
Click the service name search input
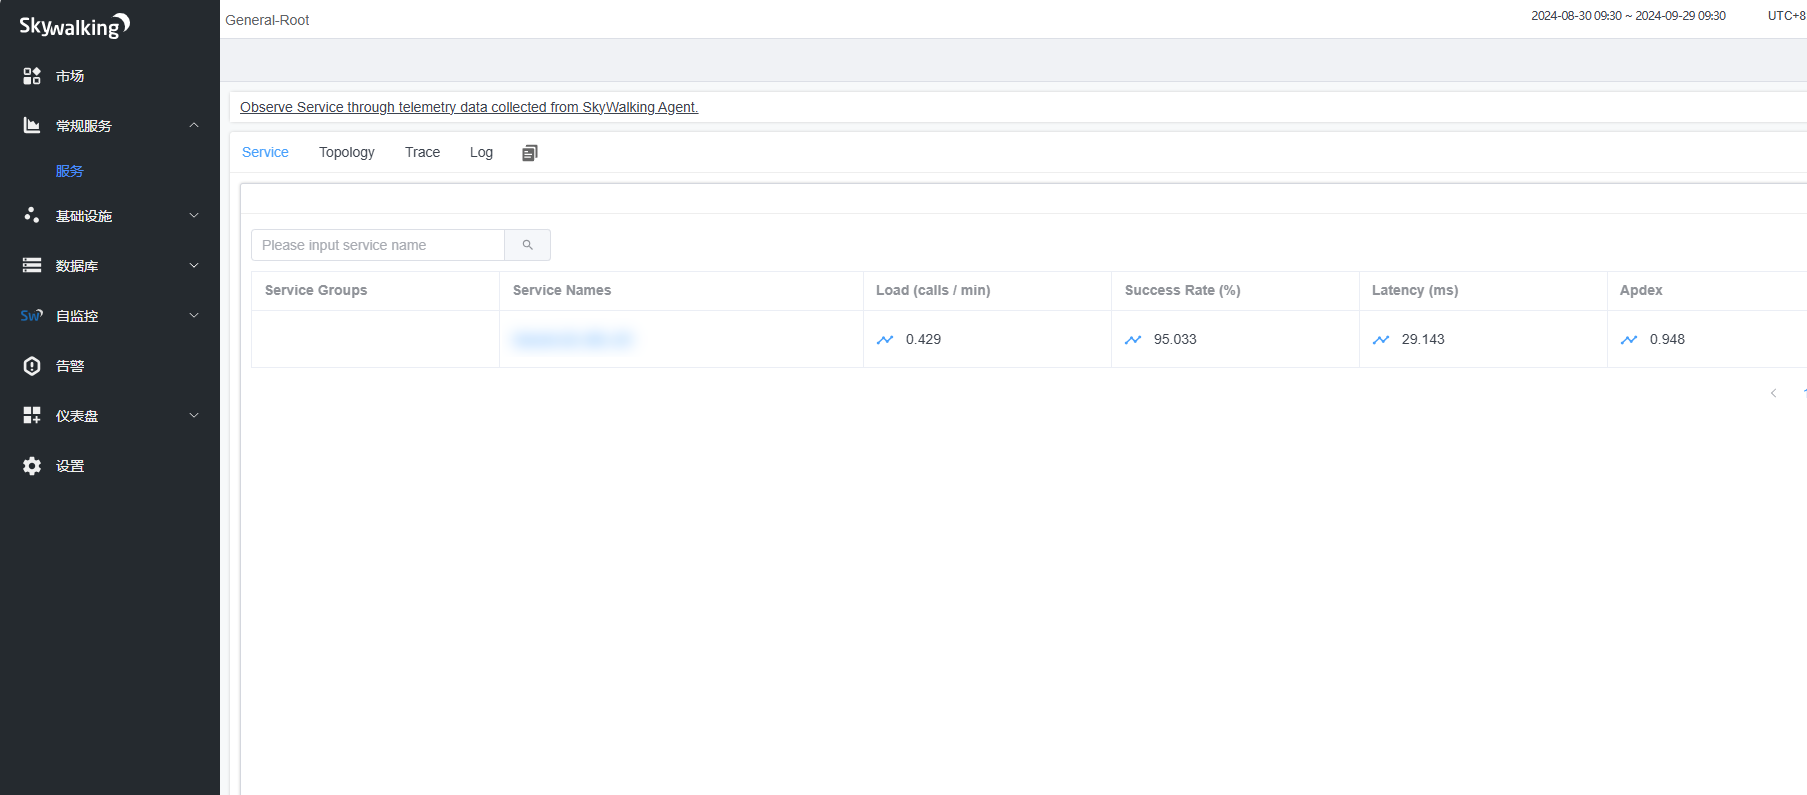pos(378,245)
